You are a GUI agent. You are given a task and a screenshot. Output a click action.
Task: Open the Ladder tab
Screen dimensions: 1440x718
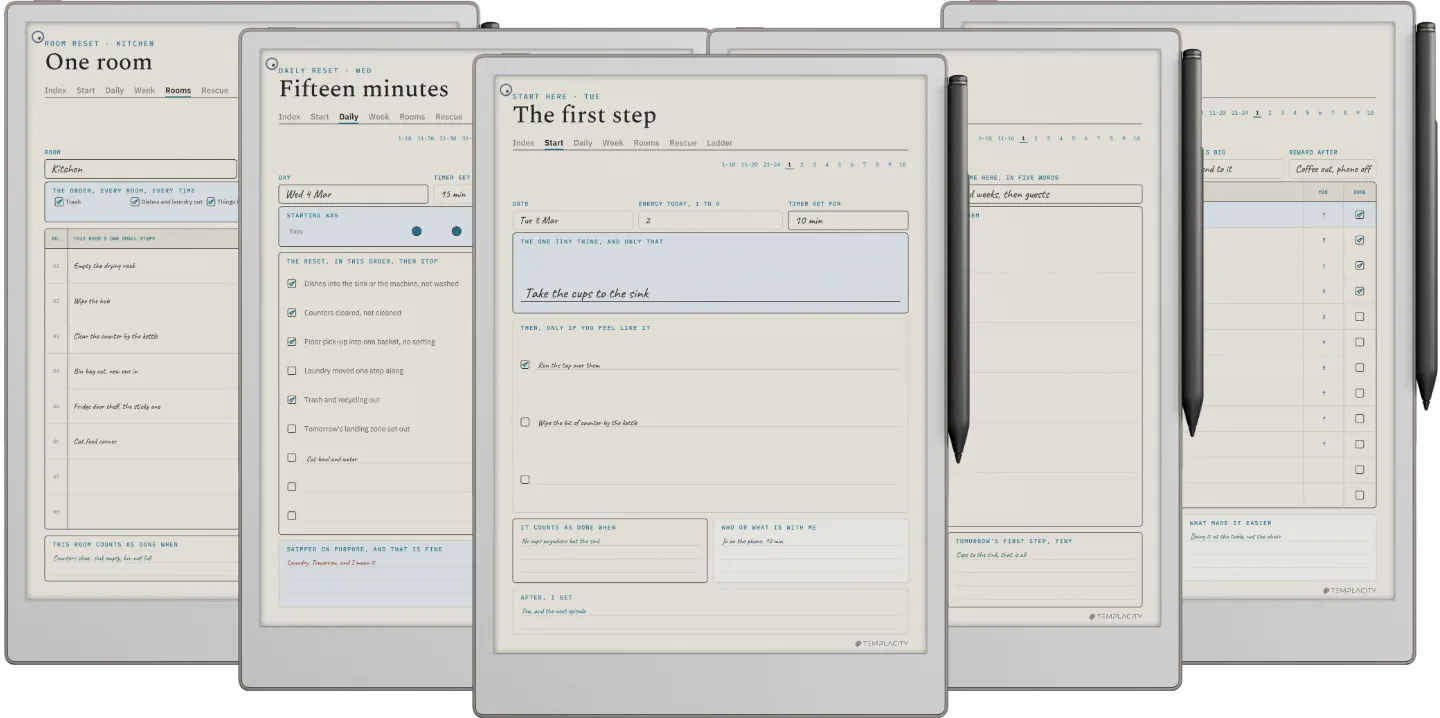(719, 143)
